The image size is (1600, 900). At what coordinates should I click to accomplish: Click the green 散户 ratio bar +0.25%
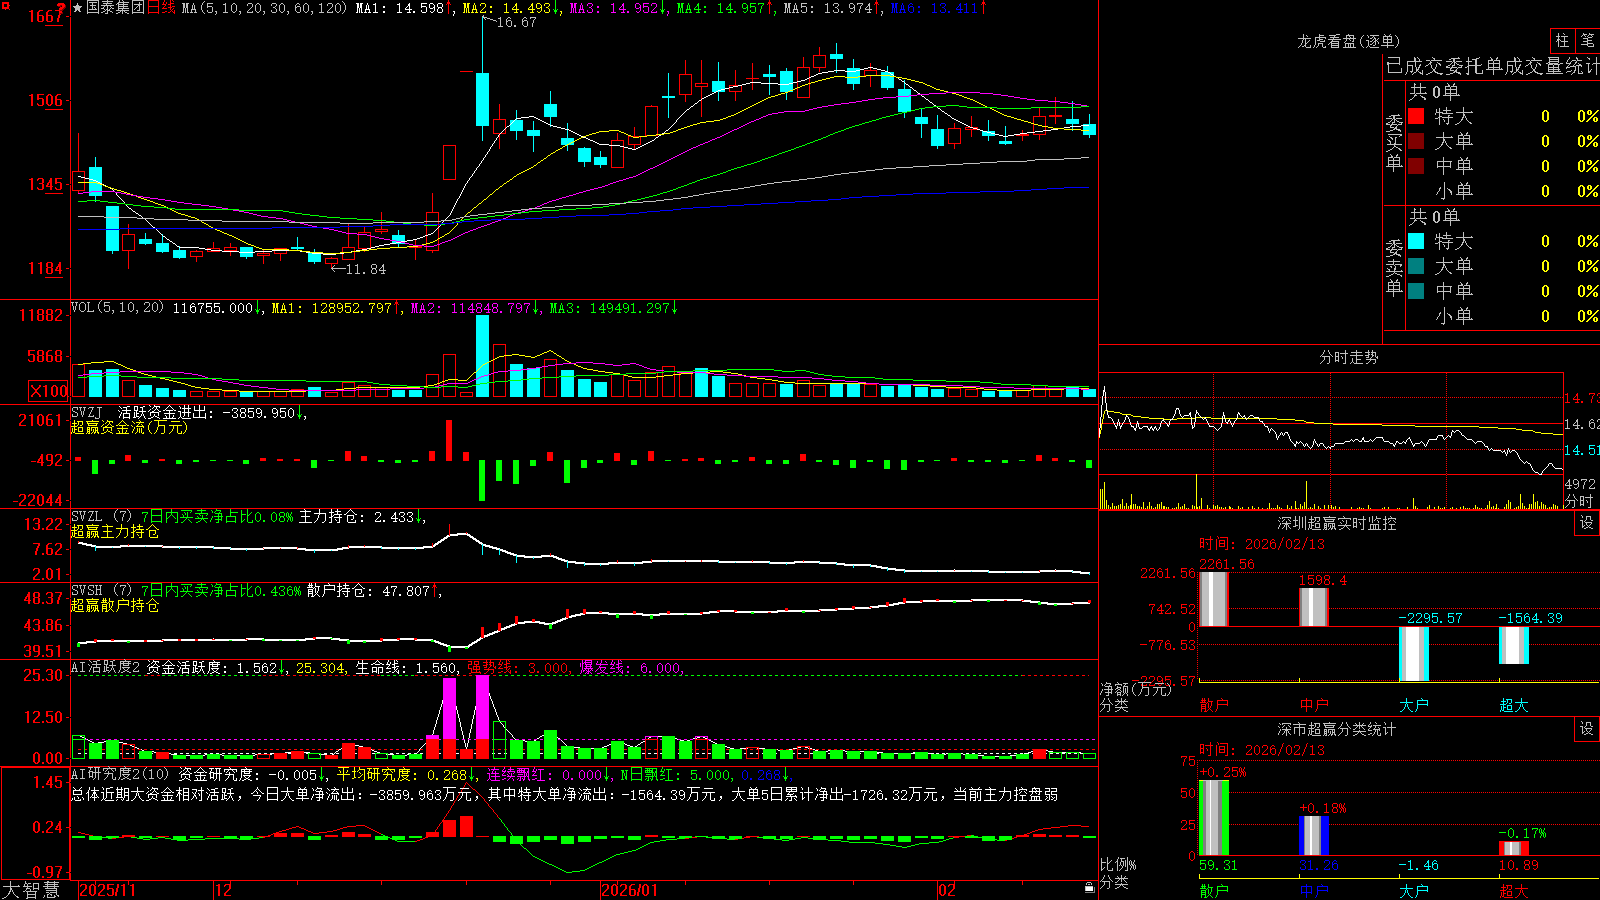(x=1214, y=818)
